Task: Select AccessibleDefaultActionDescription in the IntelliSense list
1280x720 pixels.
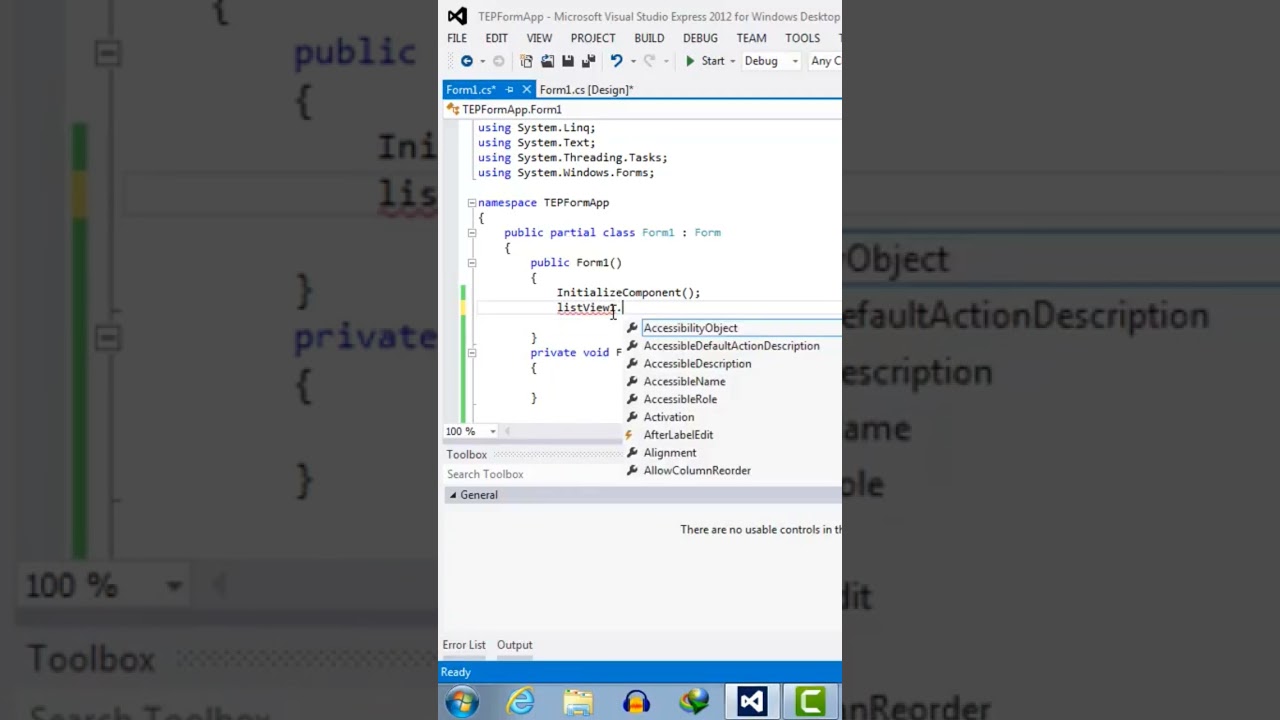Action: [x=731, y=346]
